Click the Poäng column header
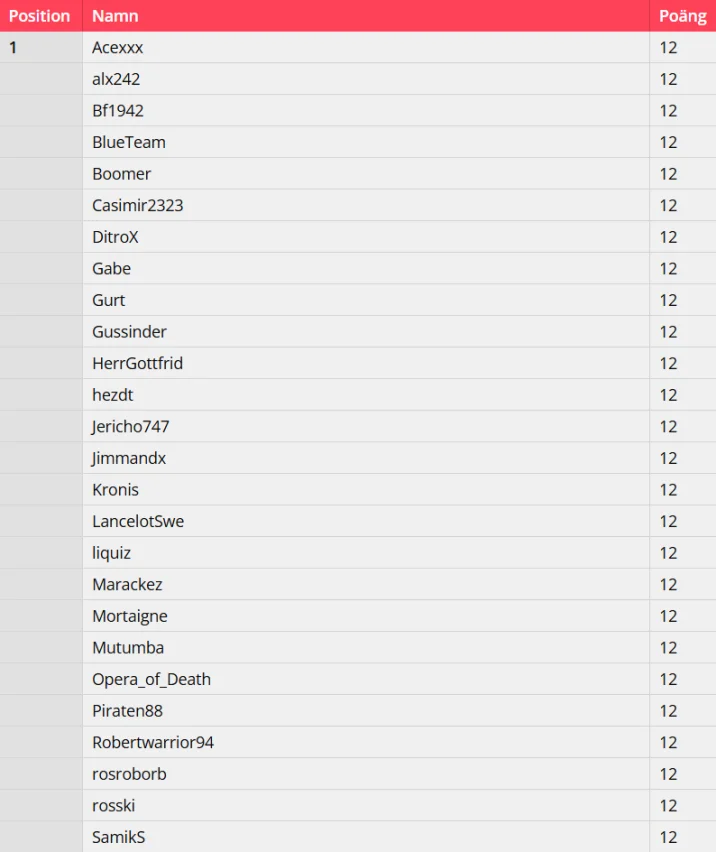716x852 pixels. (682, 16)
